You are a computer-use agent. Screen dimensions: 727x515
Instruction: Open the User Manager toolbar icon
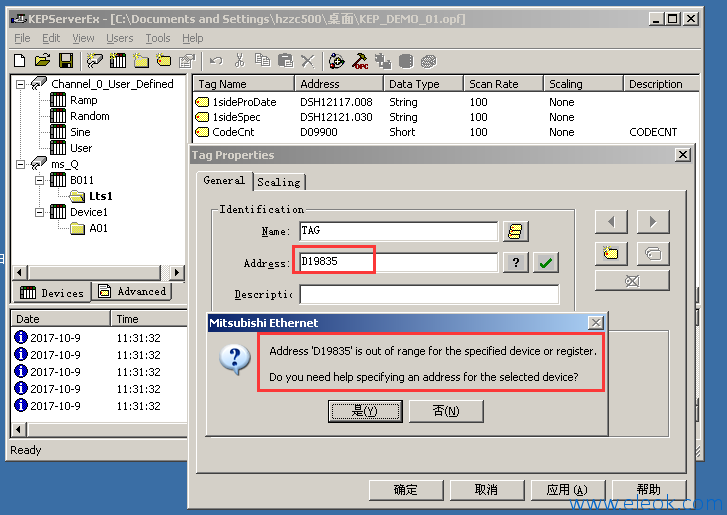337,61
